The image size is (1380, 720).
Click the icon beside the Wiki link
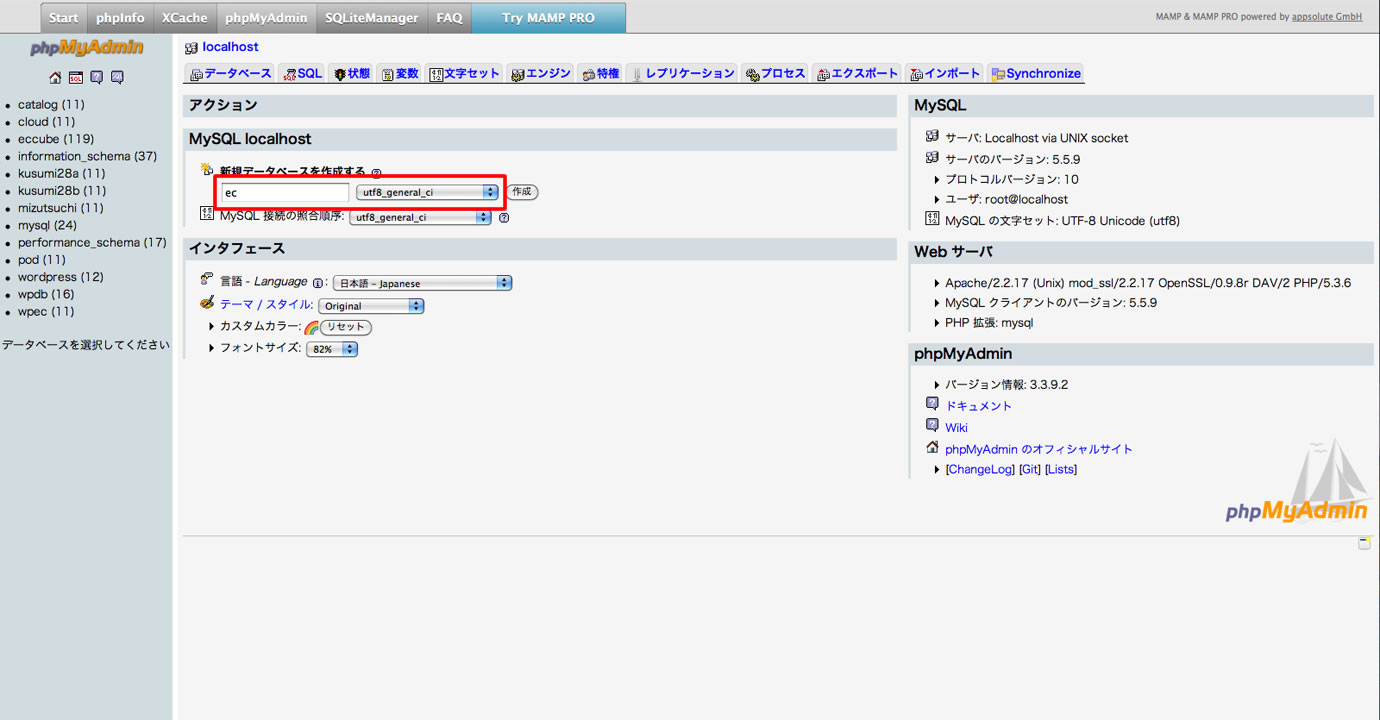(x=932, y=425)
